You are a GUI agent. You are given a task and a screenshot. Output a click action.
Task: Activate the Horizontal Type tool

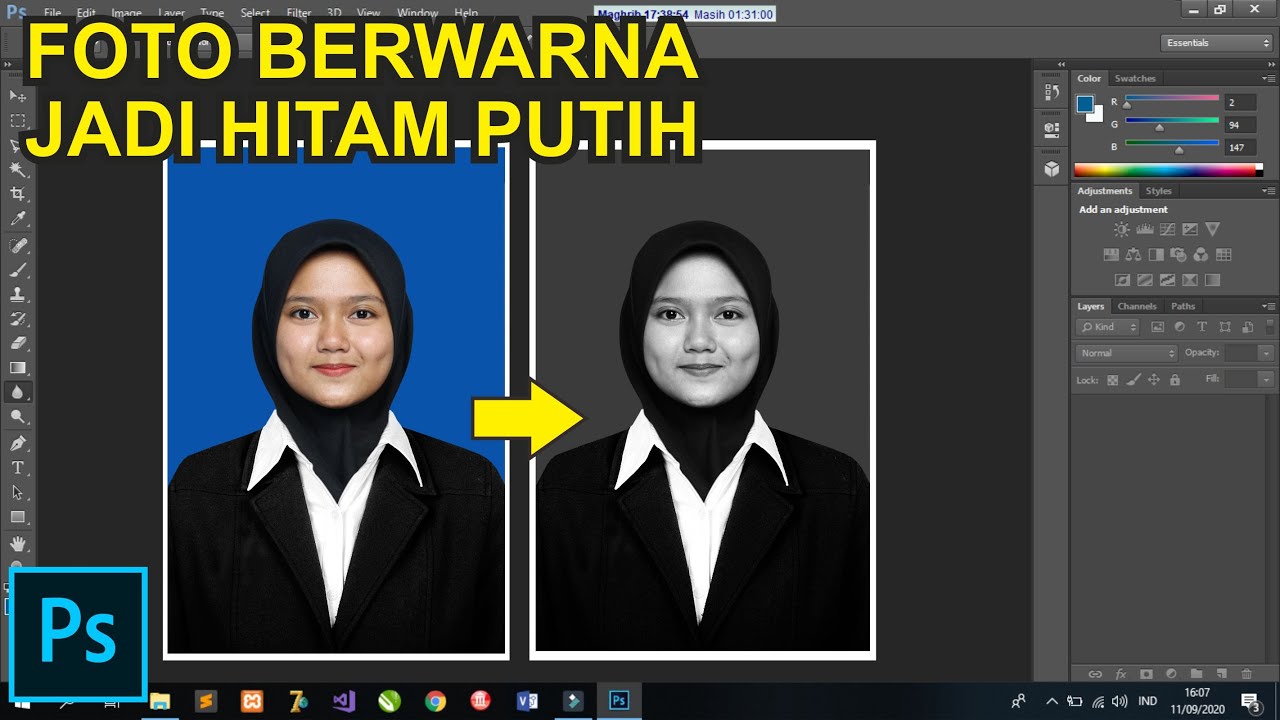coord(17,467)
